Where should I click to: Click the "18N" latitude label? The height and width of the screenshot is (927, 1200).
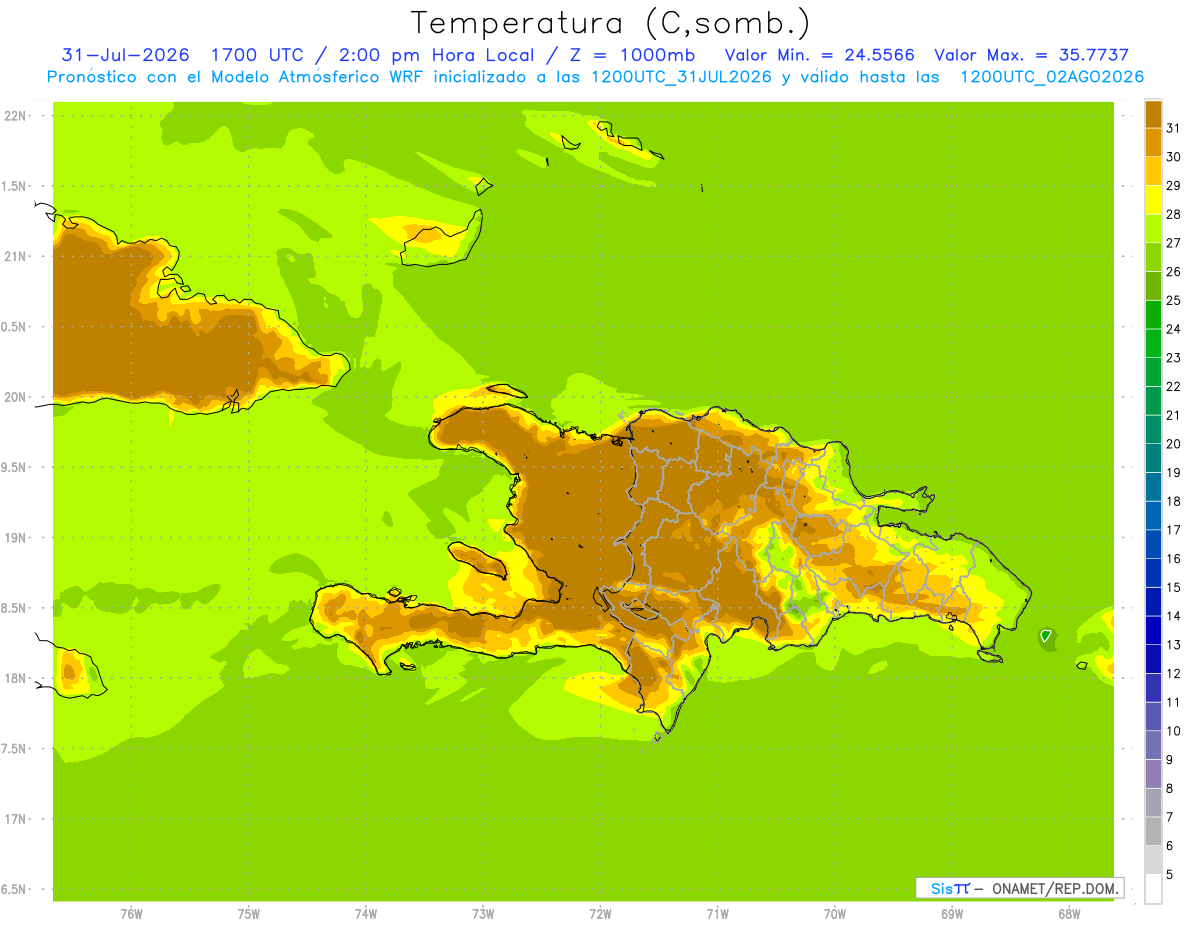(x=15, y=678)
